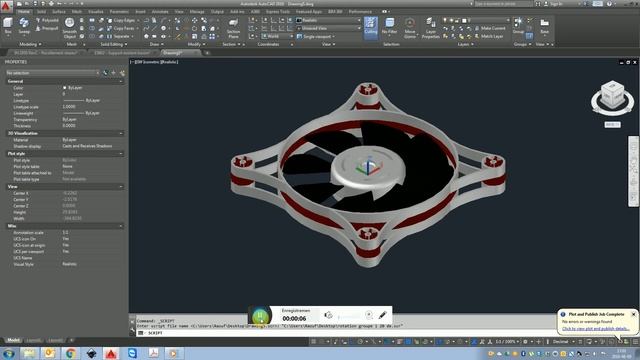Click the recorder webcam icon
Image resolution: width=640 pixels, height=360 pixels.
pyautogui.click(x=369, y=315)
